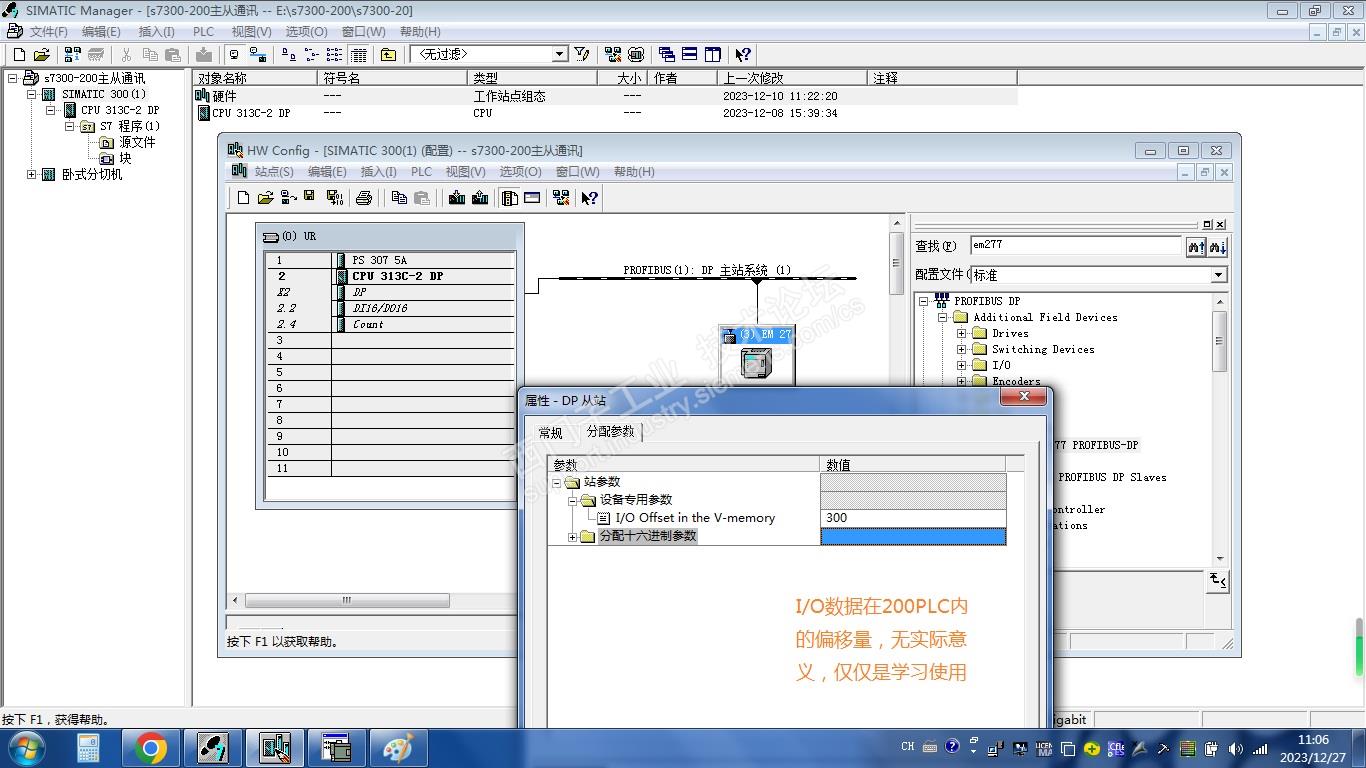Viewport: 1366px width, 768px height.
Task: Click Windows Start button on taskbar
Action: coord(25,748)
